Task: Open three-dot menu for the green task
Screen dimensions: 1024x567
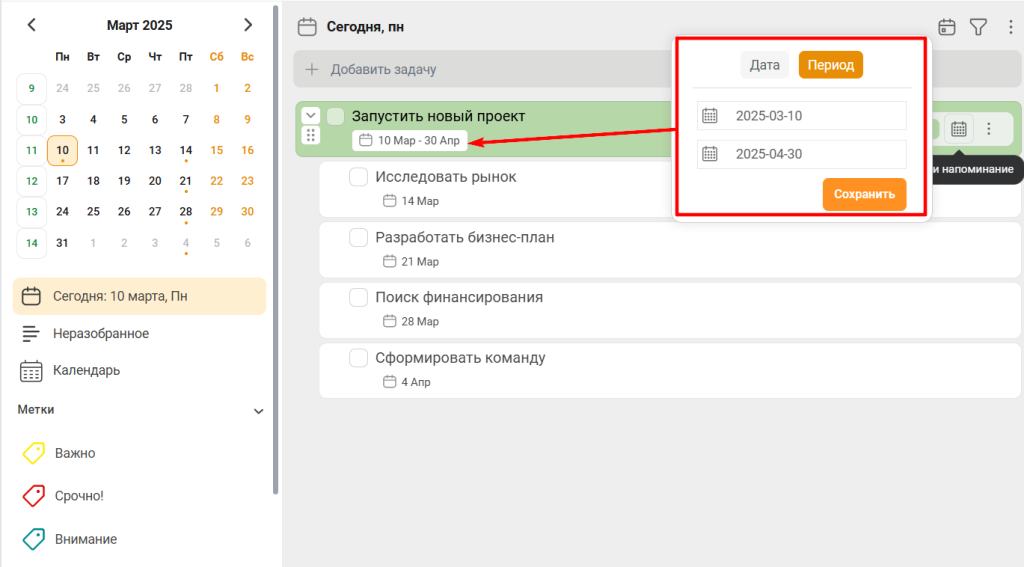Action: pyautogui.click(x=989, y=129)
